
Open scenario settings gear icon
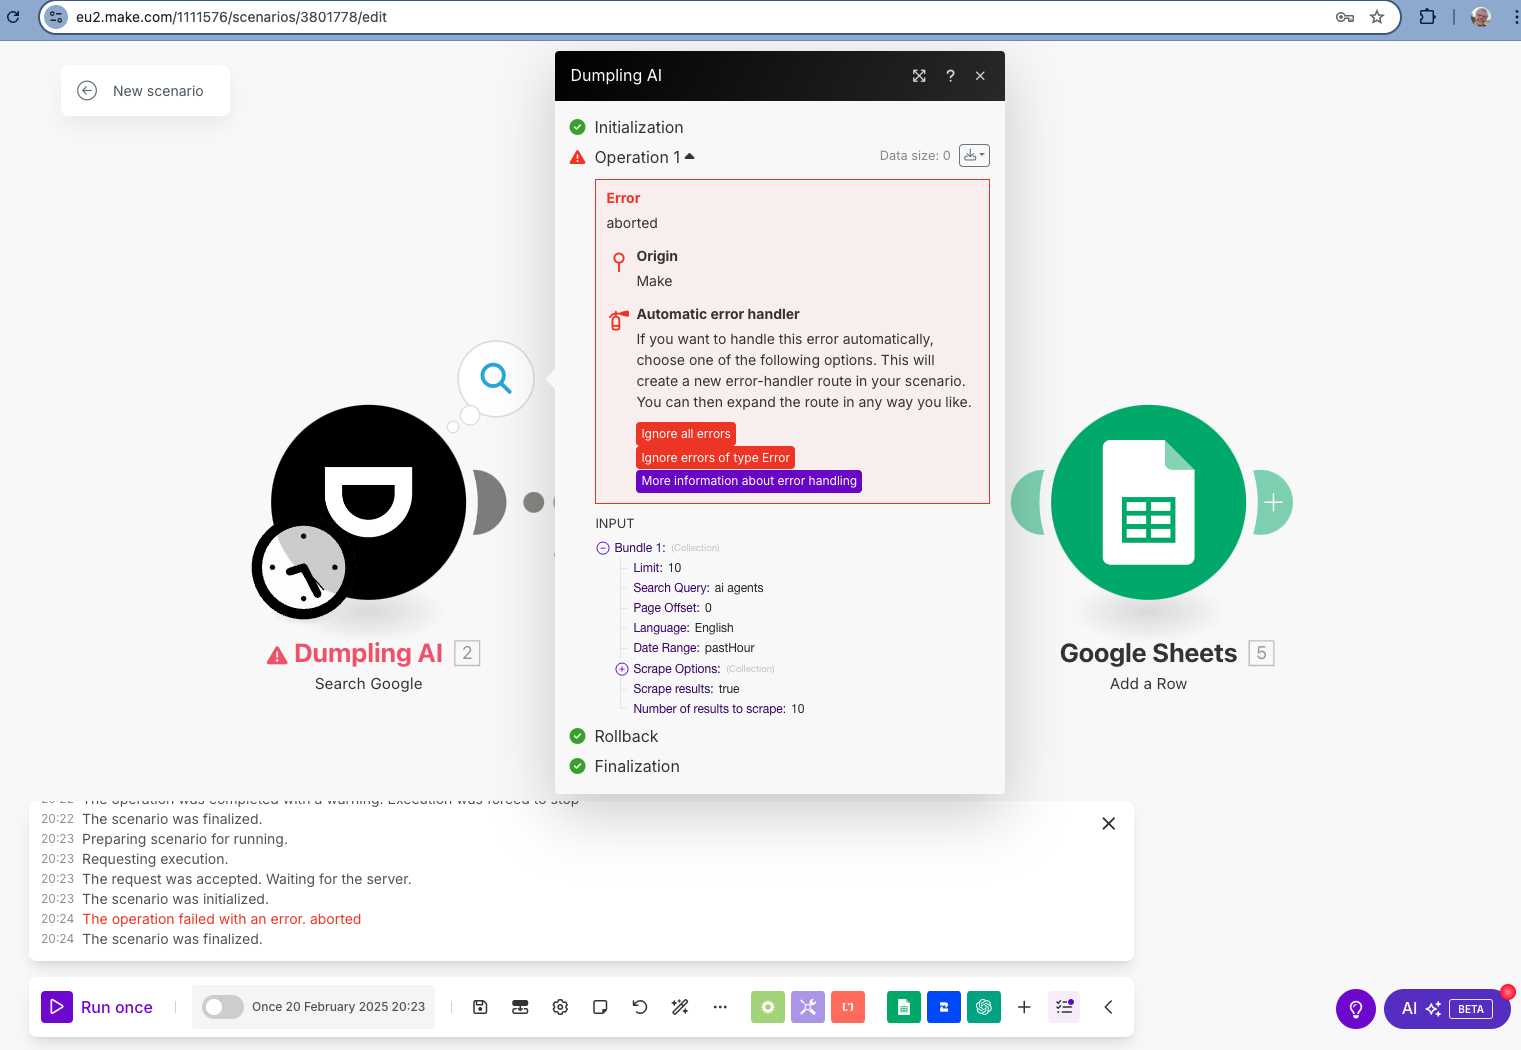(x=560, y=1007)
